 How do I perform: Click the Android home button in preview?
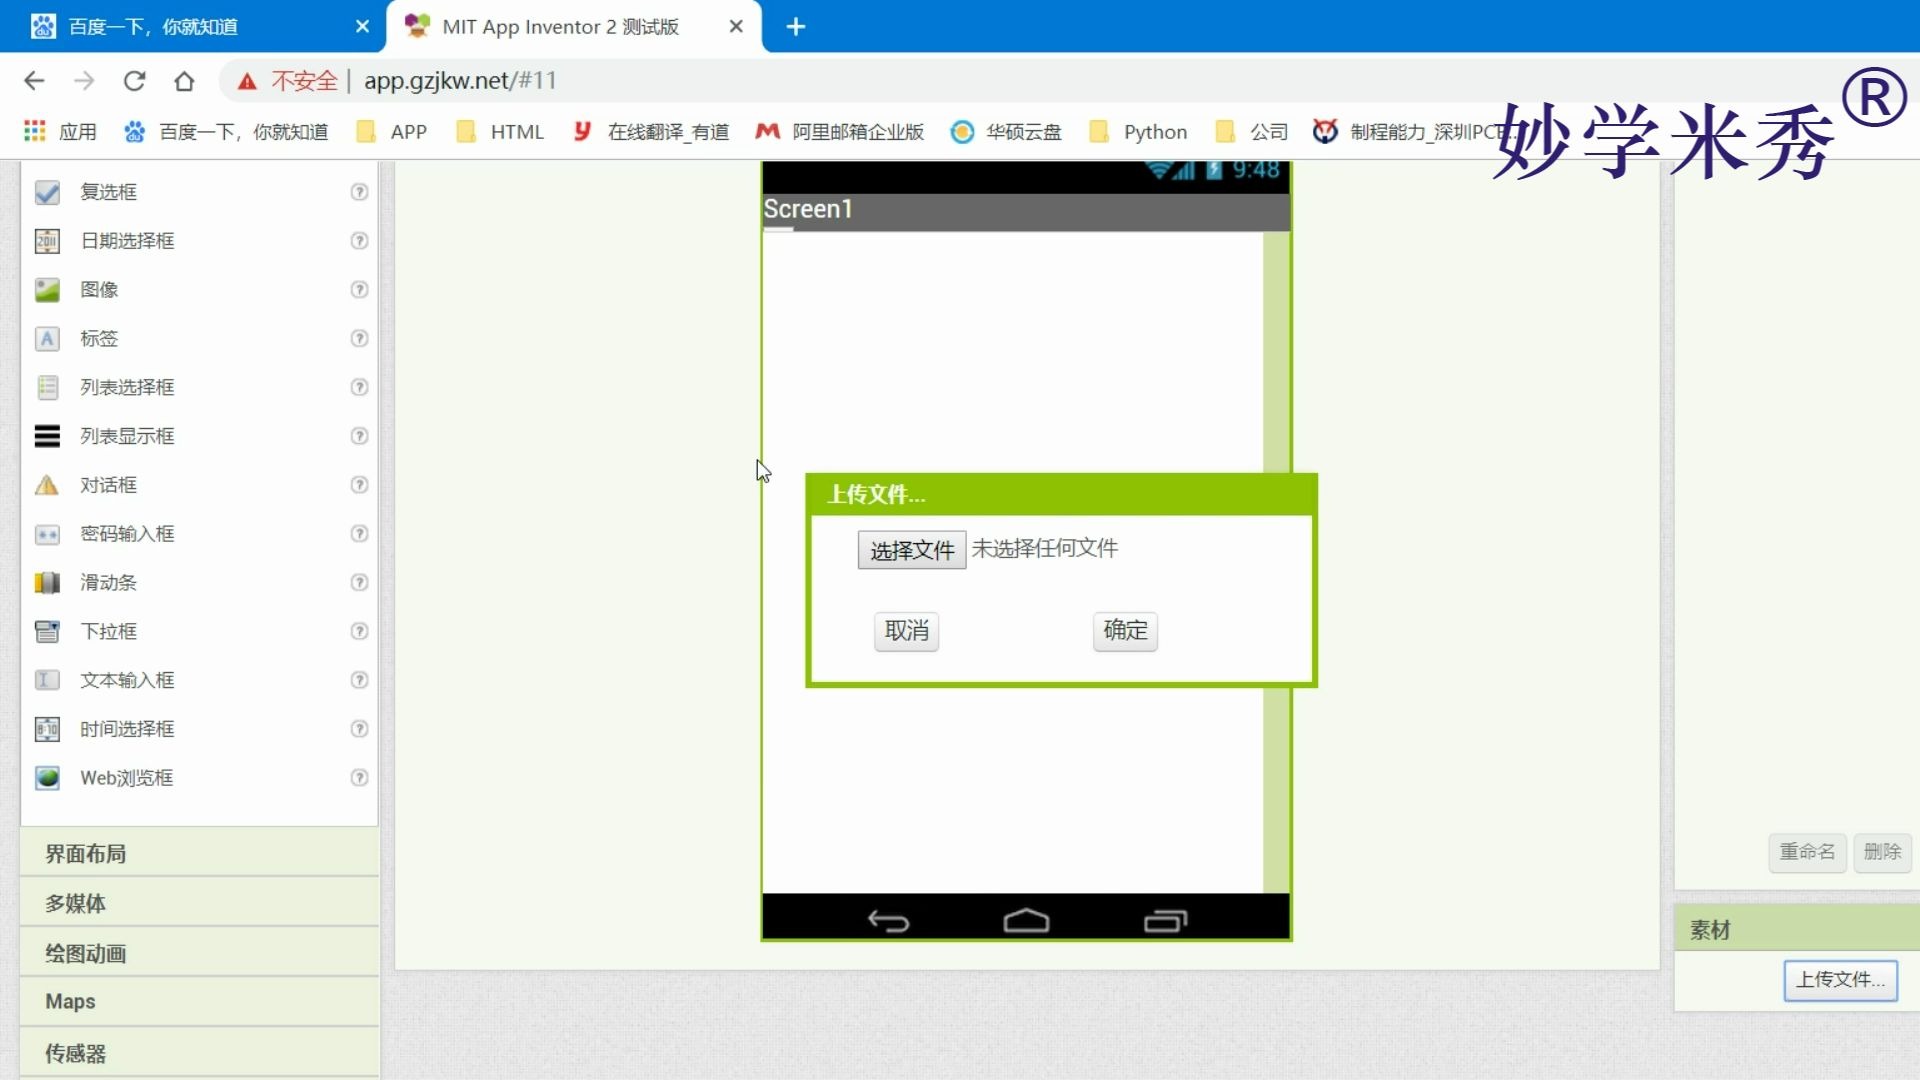coord(1026,920)
